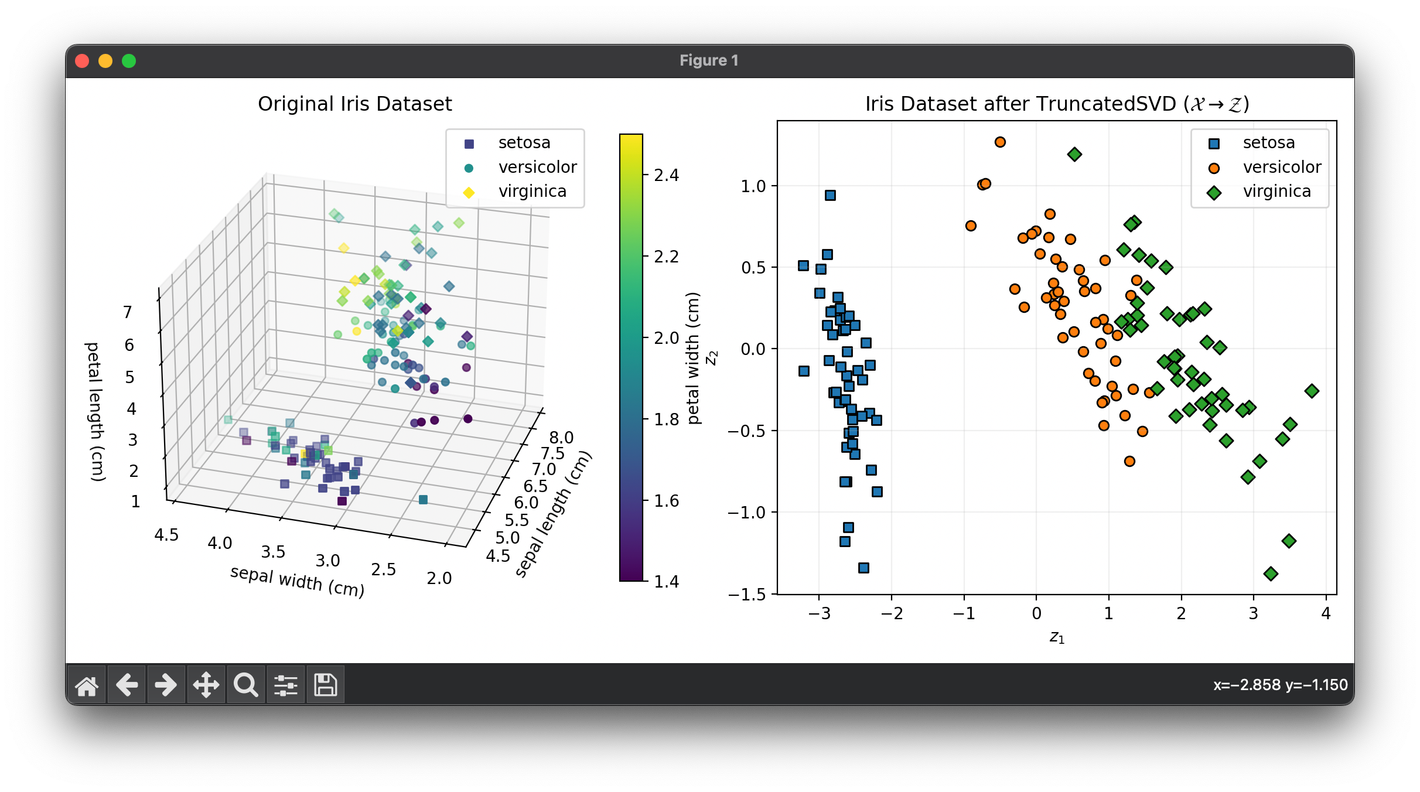Open the Configure subplots dialog
The height and width of the screenshot is (792, 1420).
click(286, 685)
